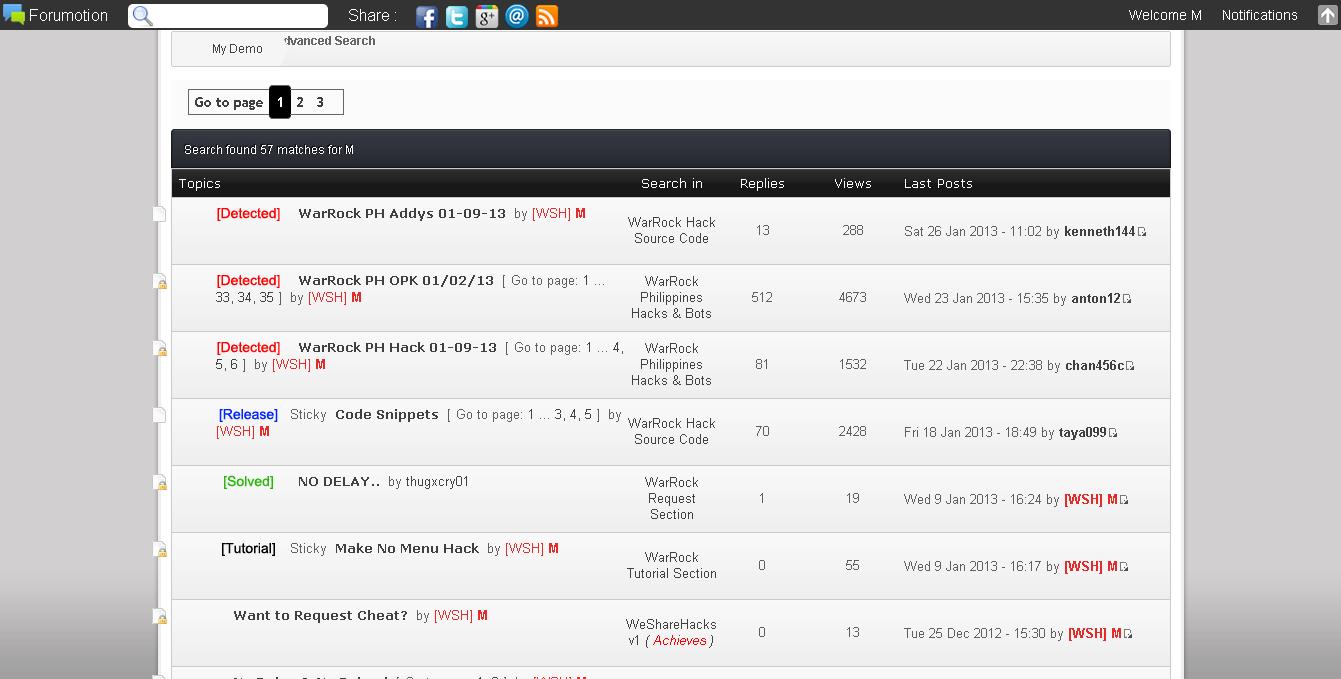This screenshot has width=1341, height=679.
Task: Click locked topic icon for NO DELAY row
Action: click(x=159, y=482)
